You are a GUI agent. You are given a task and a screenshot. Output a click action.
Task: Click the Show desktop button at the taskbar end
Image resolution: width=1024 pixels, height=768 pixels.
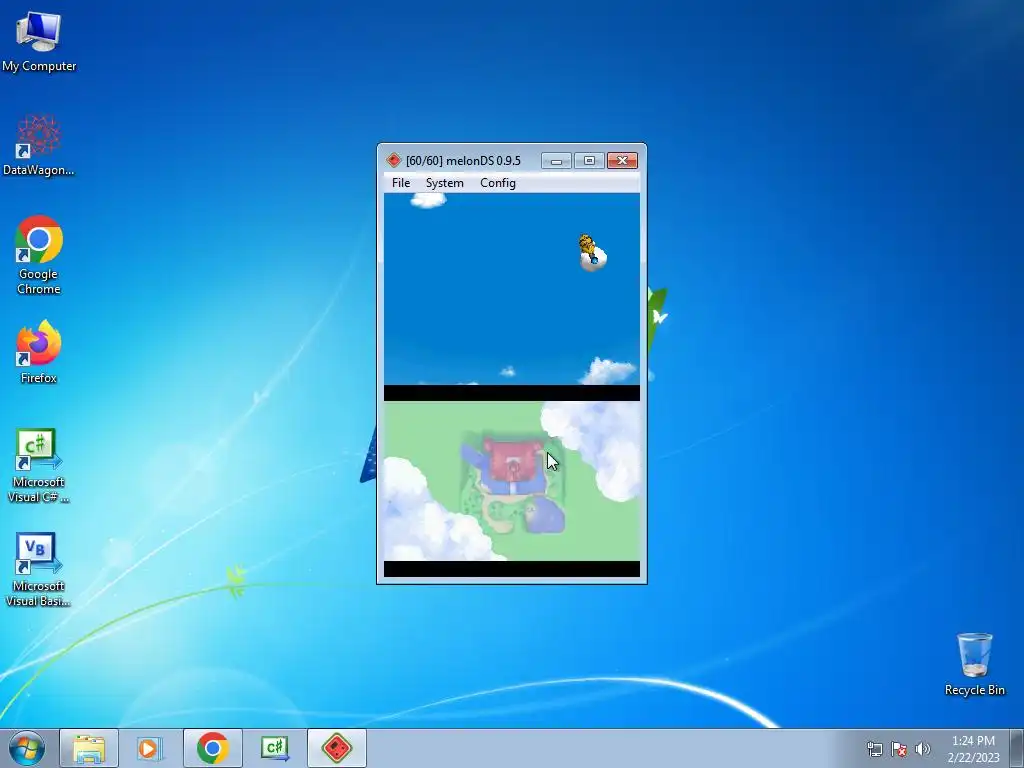[x=1017, y=748]
